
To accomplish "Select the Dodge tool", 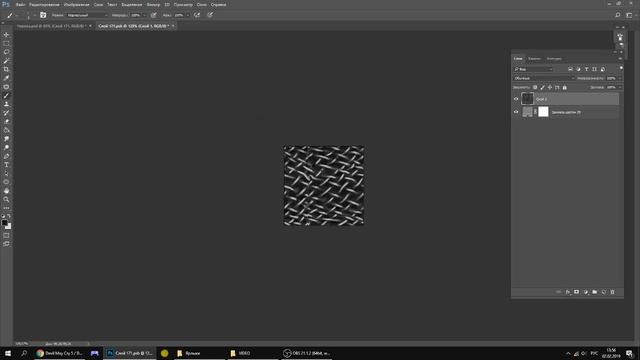I will click(x=6, y=147).
